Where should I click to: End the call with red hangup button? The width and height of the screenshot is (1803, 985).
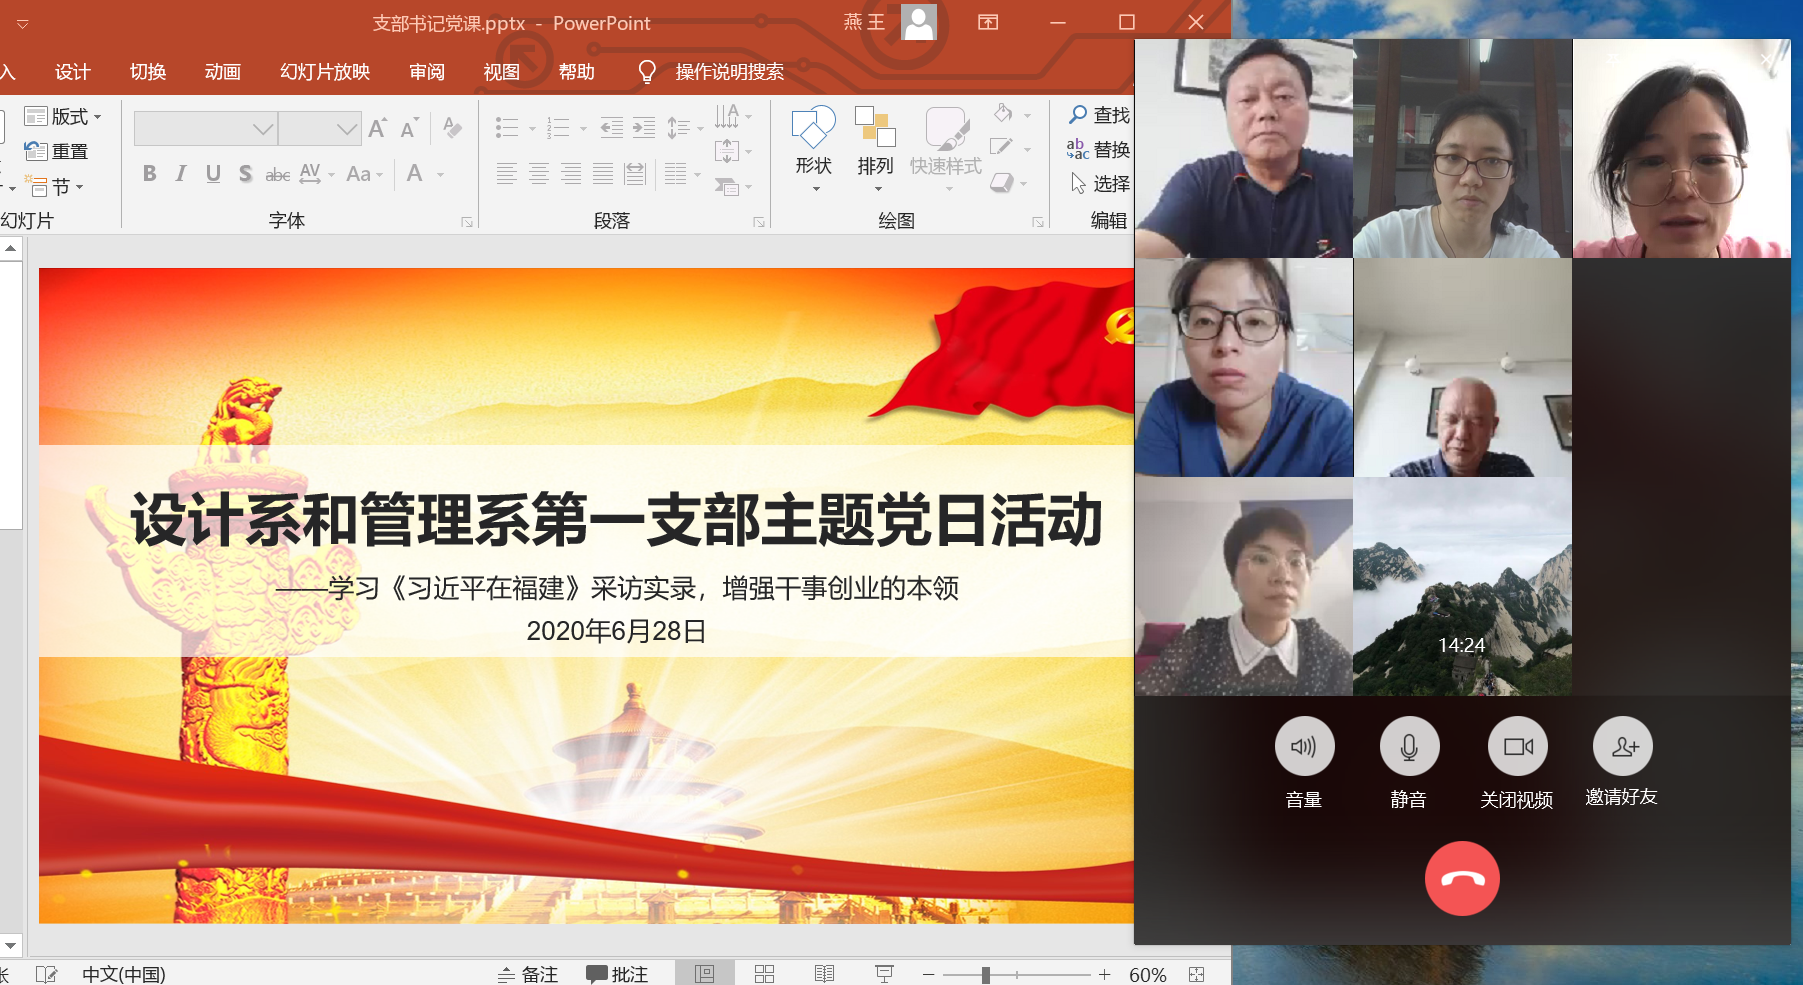pos(1462,878)
